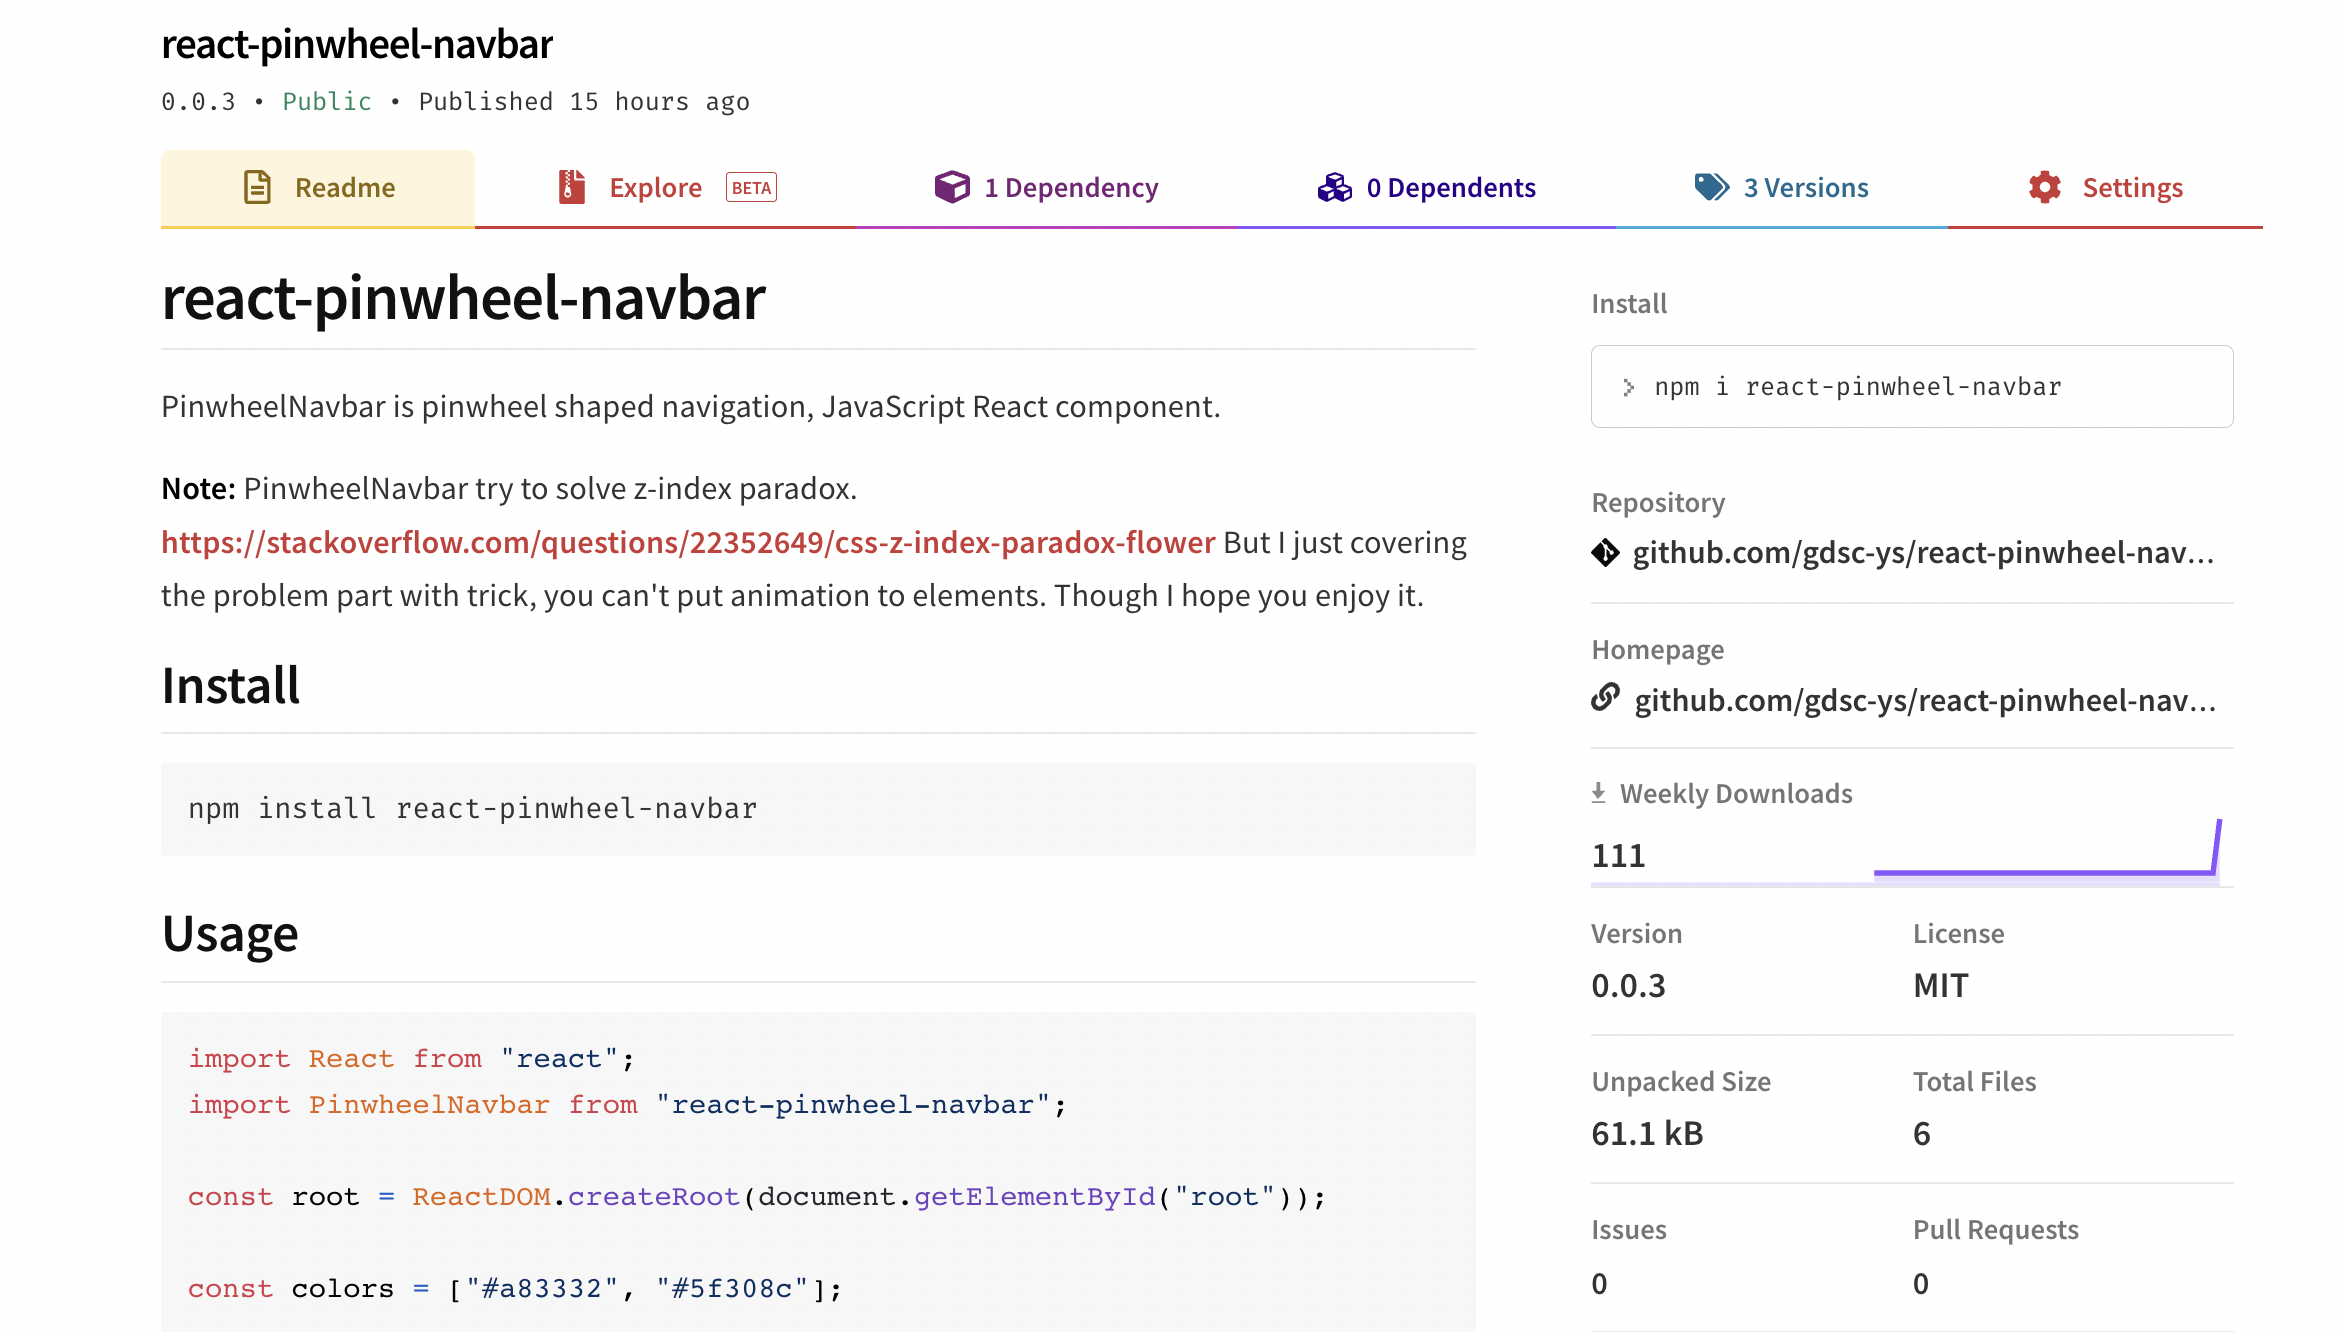This screenshot has height=1332, width=2342.
Task: Click the Pull Requests label
Action: coord(1995,1230)
